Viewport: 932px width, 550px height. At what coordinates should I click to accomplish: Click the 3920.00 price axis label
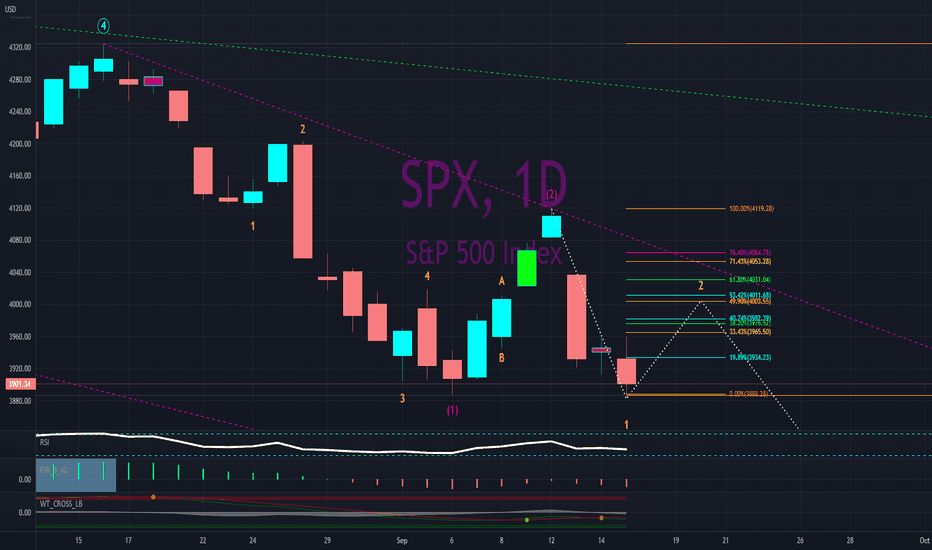20,369
